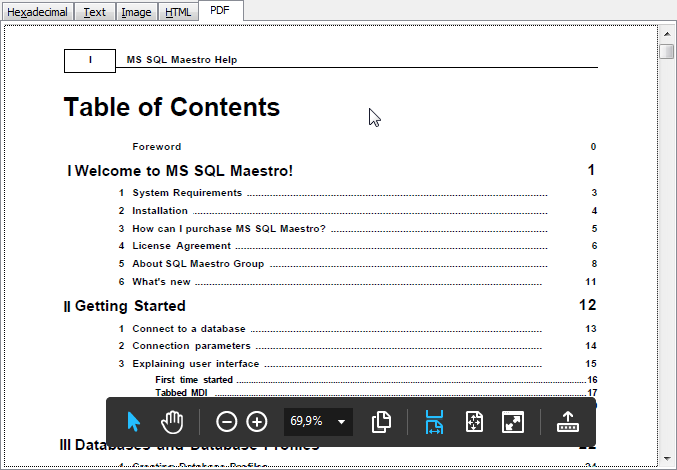Toggle fit to width mode
The height and width of the screenshot is (470, 677).
tap(434, 422)
